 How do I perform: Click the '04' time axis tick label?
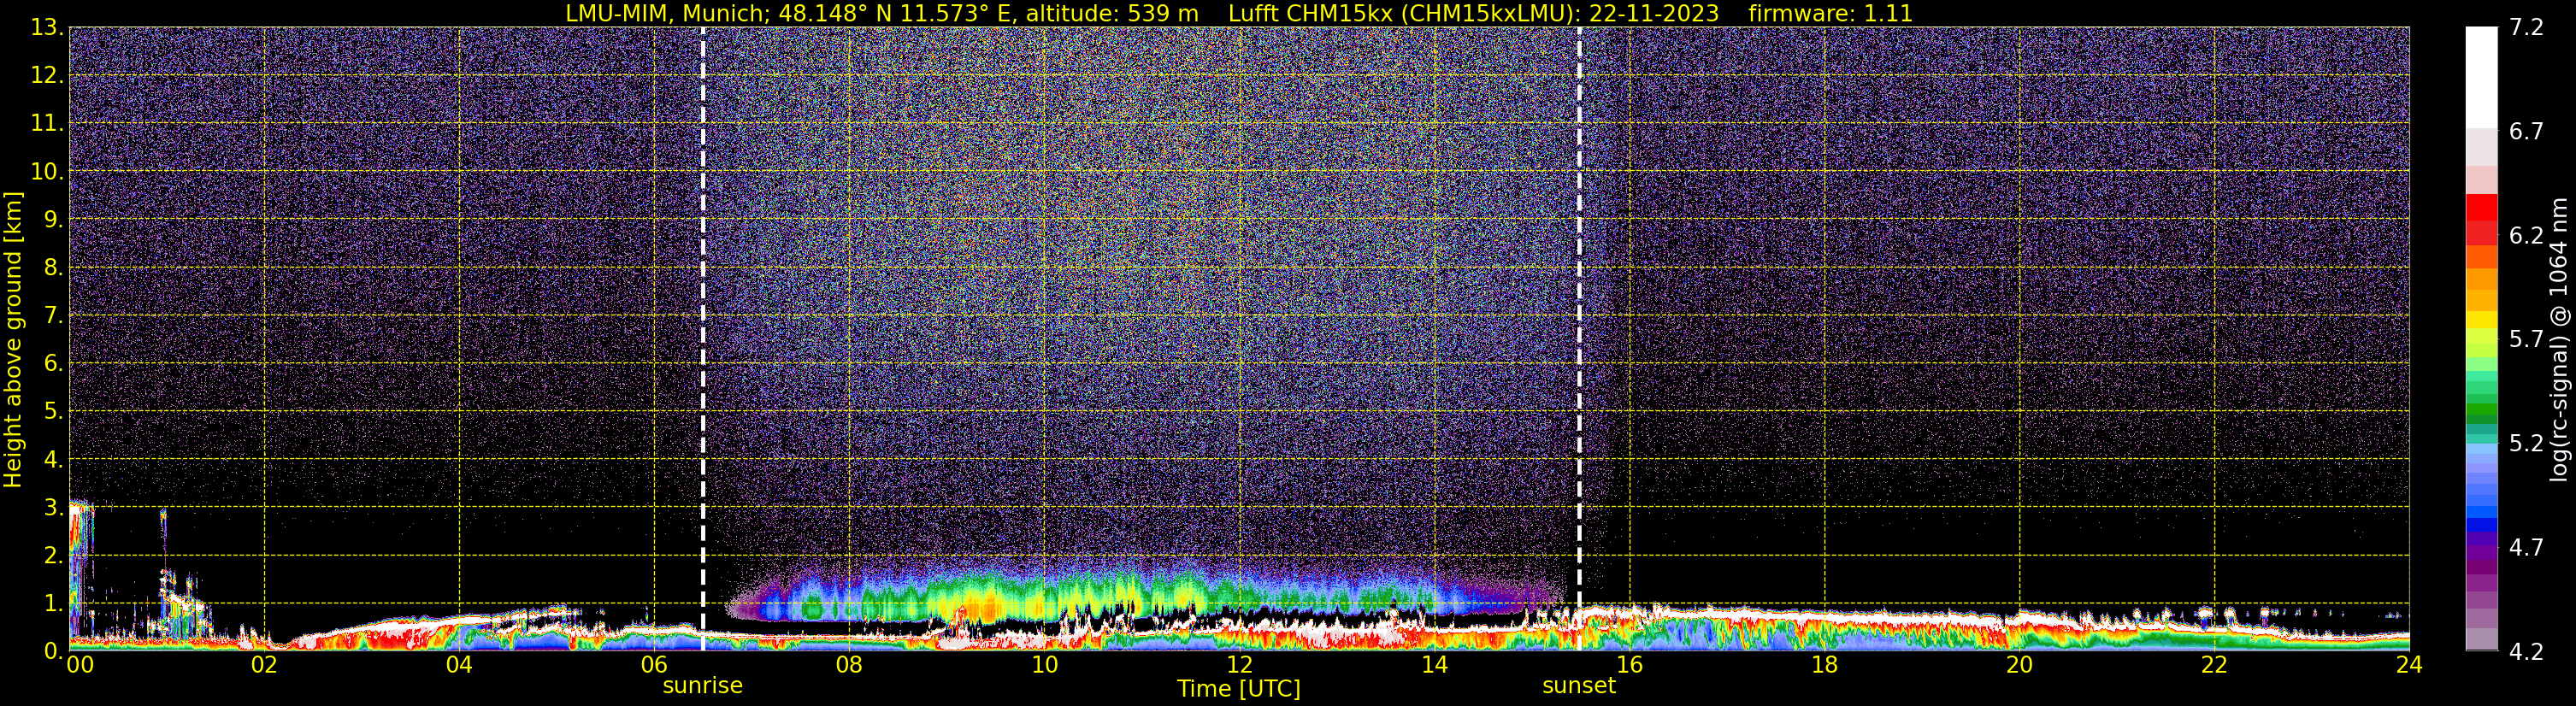[459, 665]
